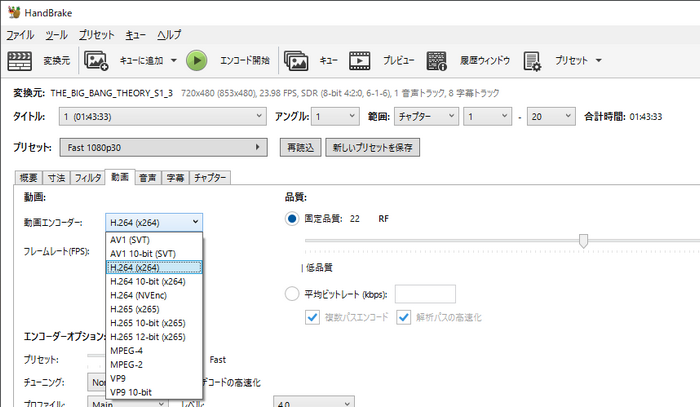Switch to the 音声 tab
The height and width of the screenshot is (407, 700).
coord(148,178)
